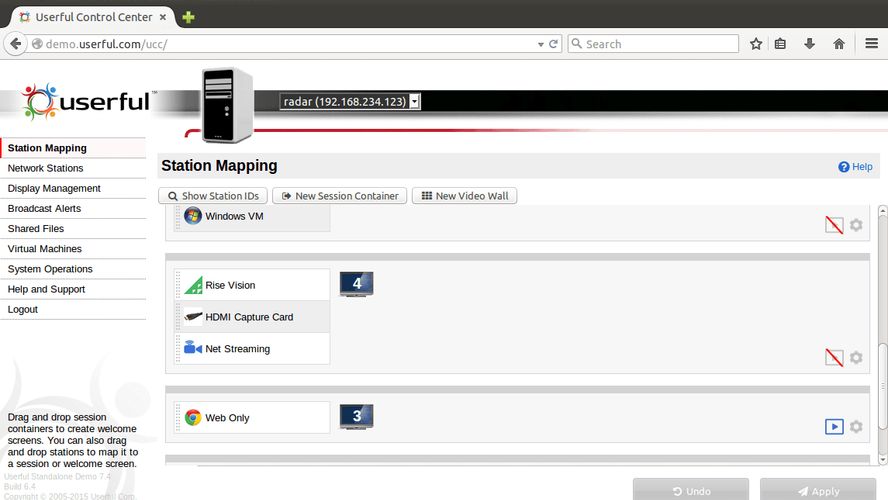
Task: Open the browser hamburger menu
Action: tap(872, 43)
